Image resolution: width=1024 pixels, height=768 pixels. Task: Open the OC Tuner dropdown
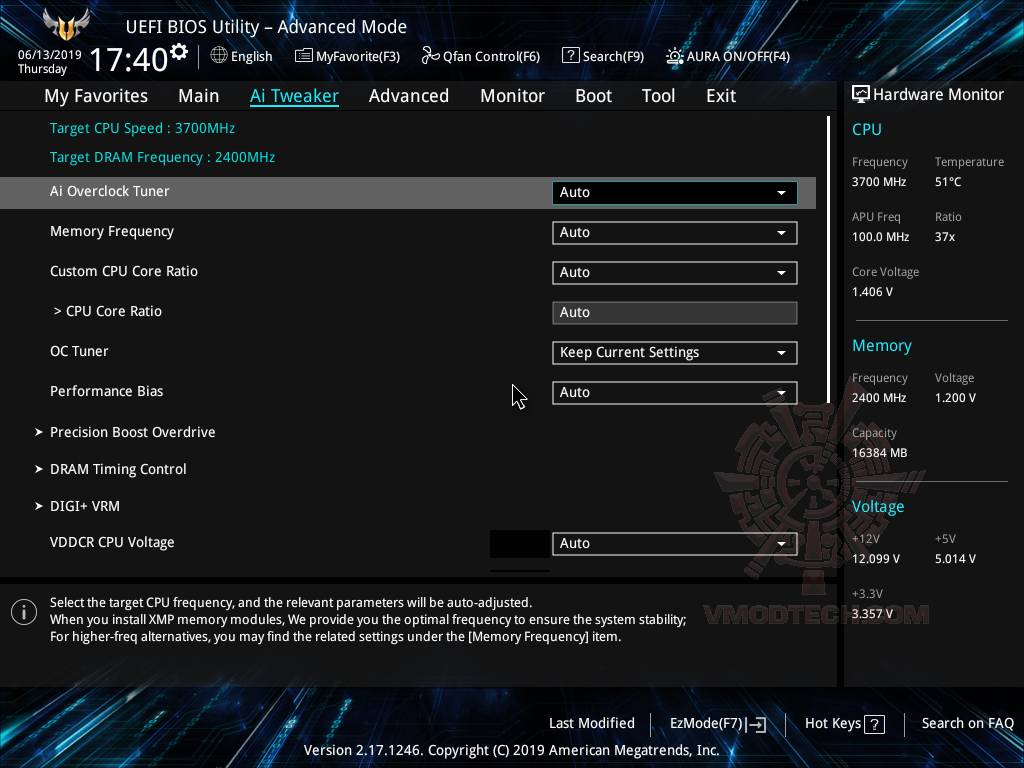pos(675,353)
